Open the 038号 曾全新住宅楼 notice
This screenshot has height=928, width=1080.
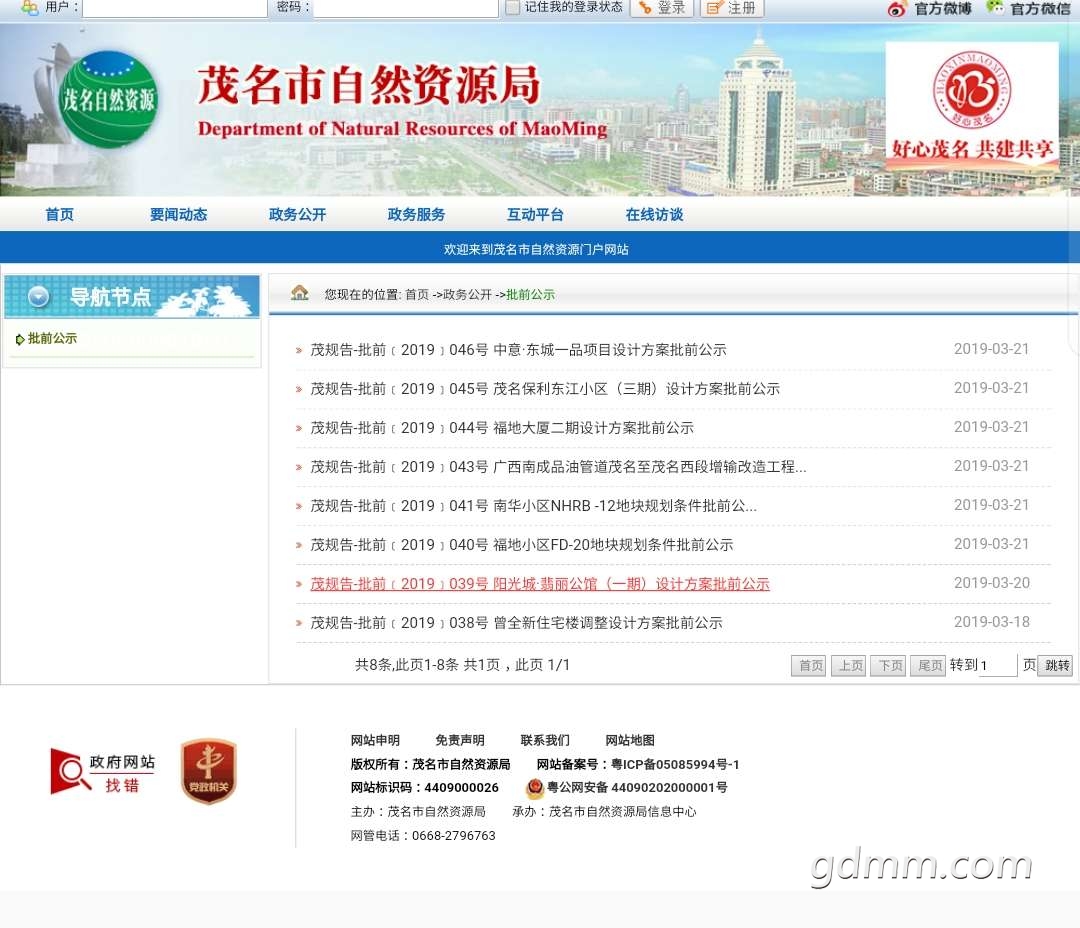pyautogui.click(x=517, y=623)
